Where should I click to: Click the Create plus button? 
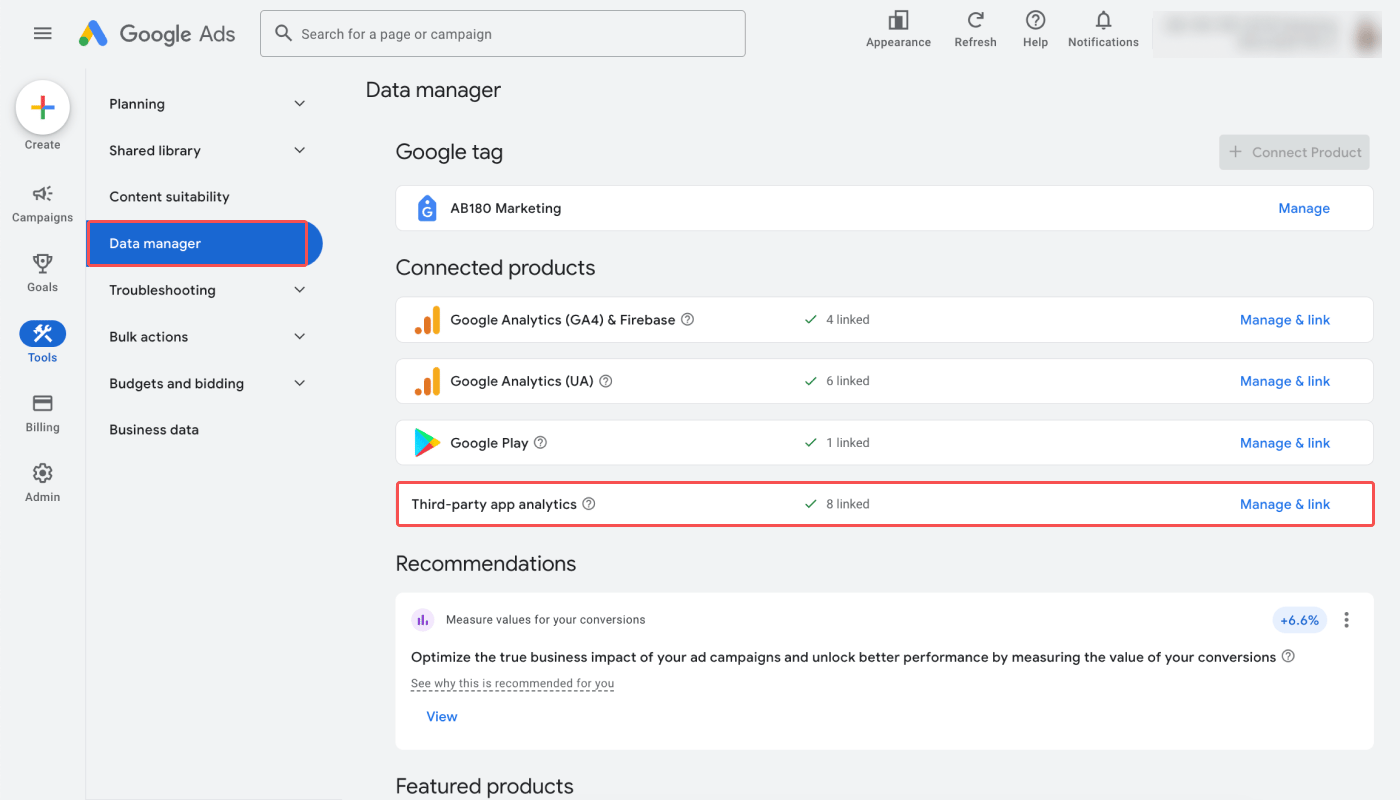tap(42, 108)
